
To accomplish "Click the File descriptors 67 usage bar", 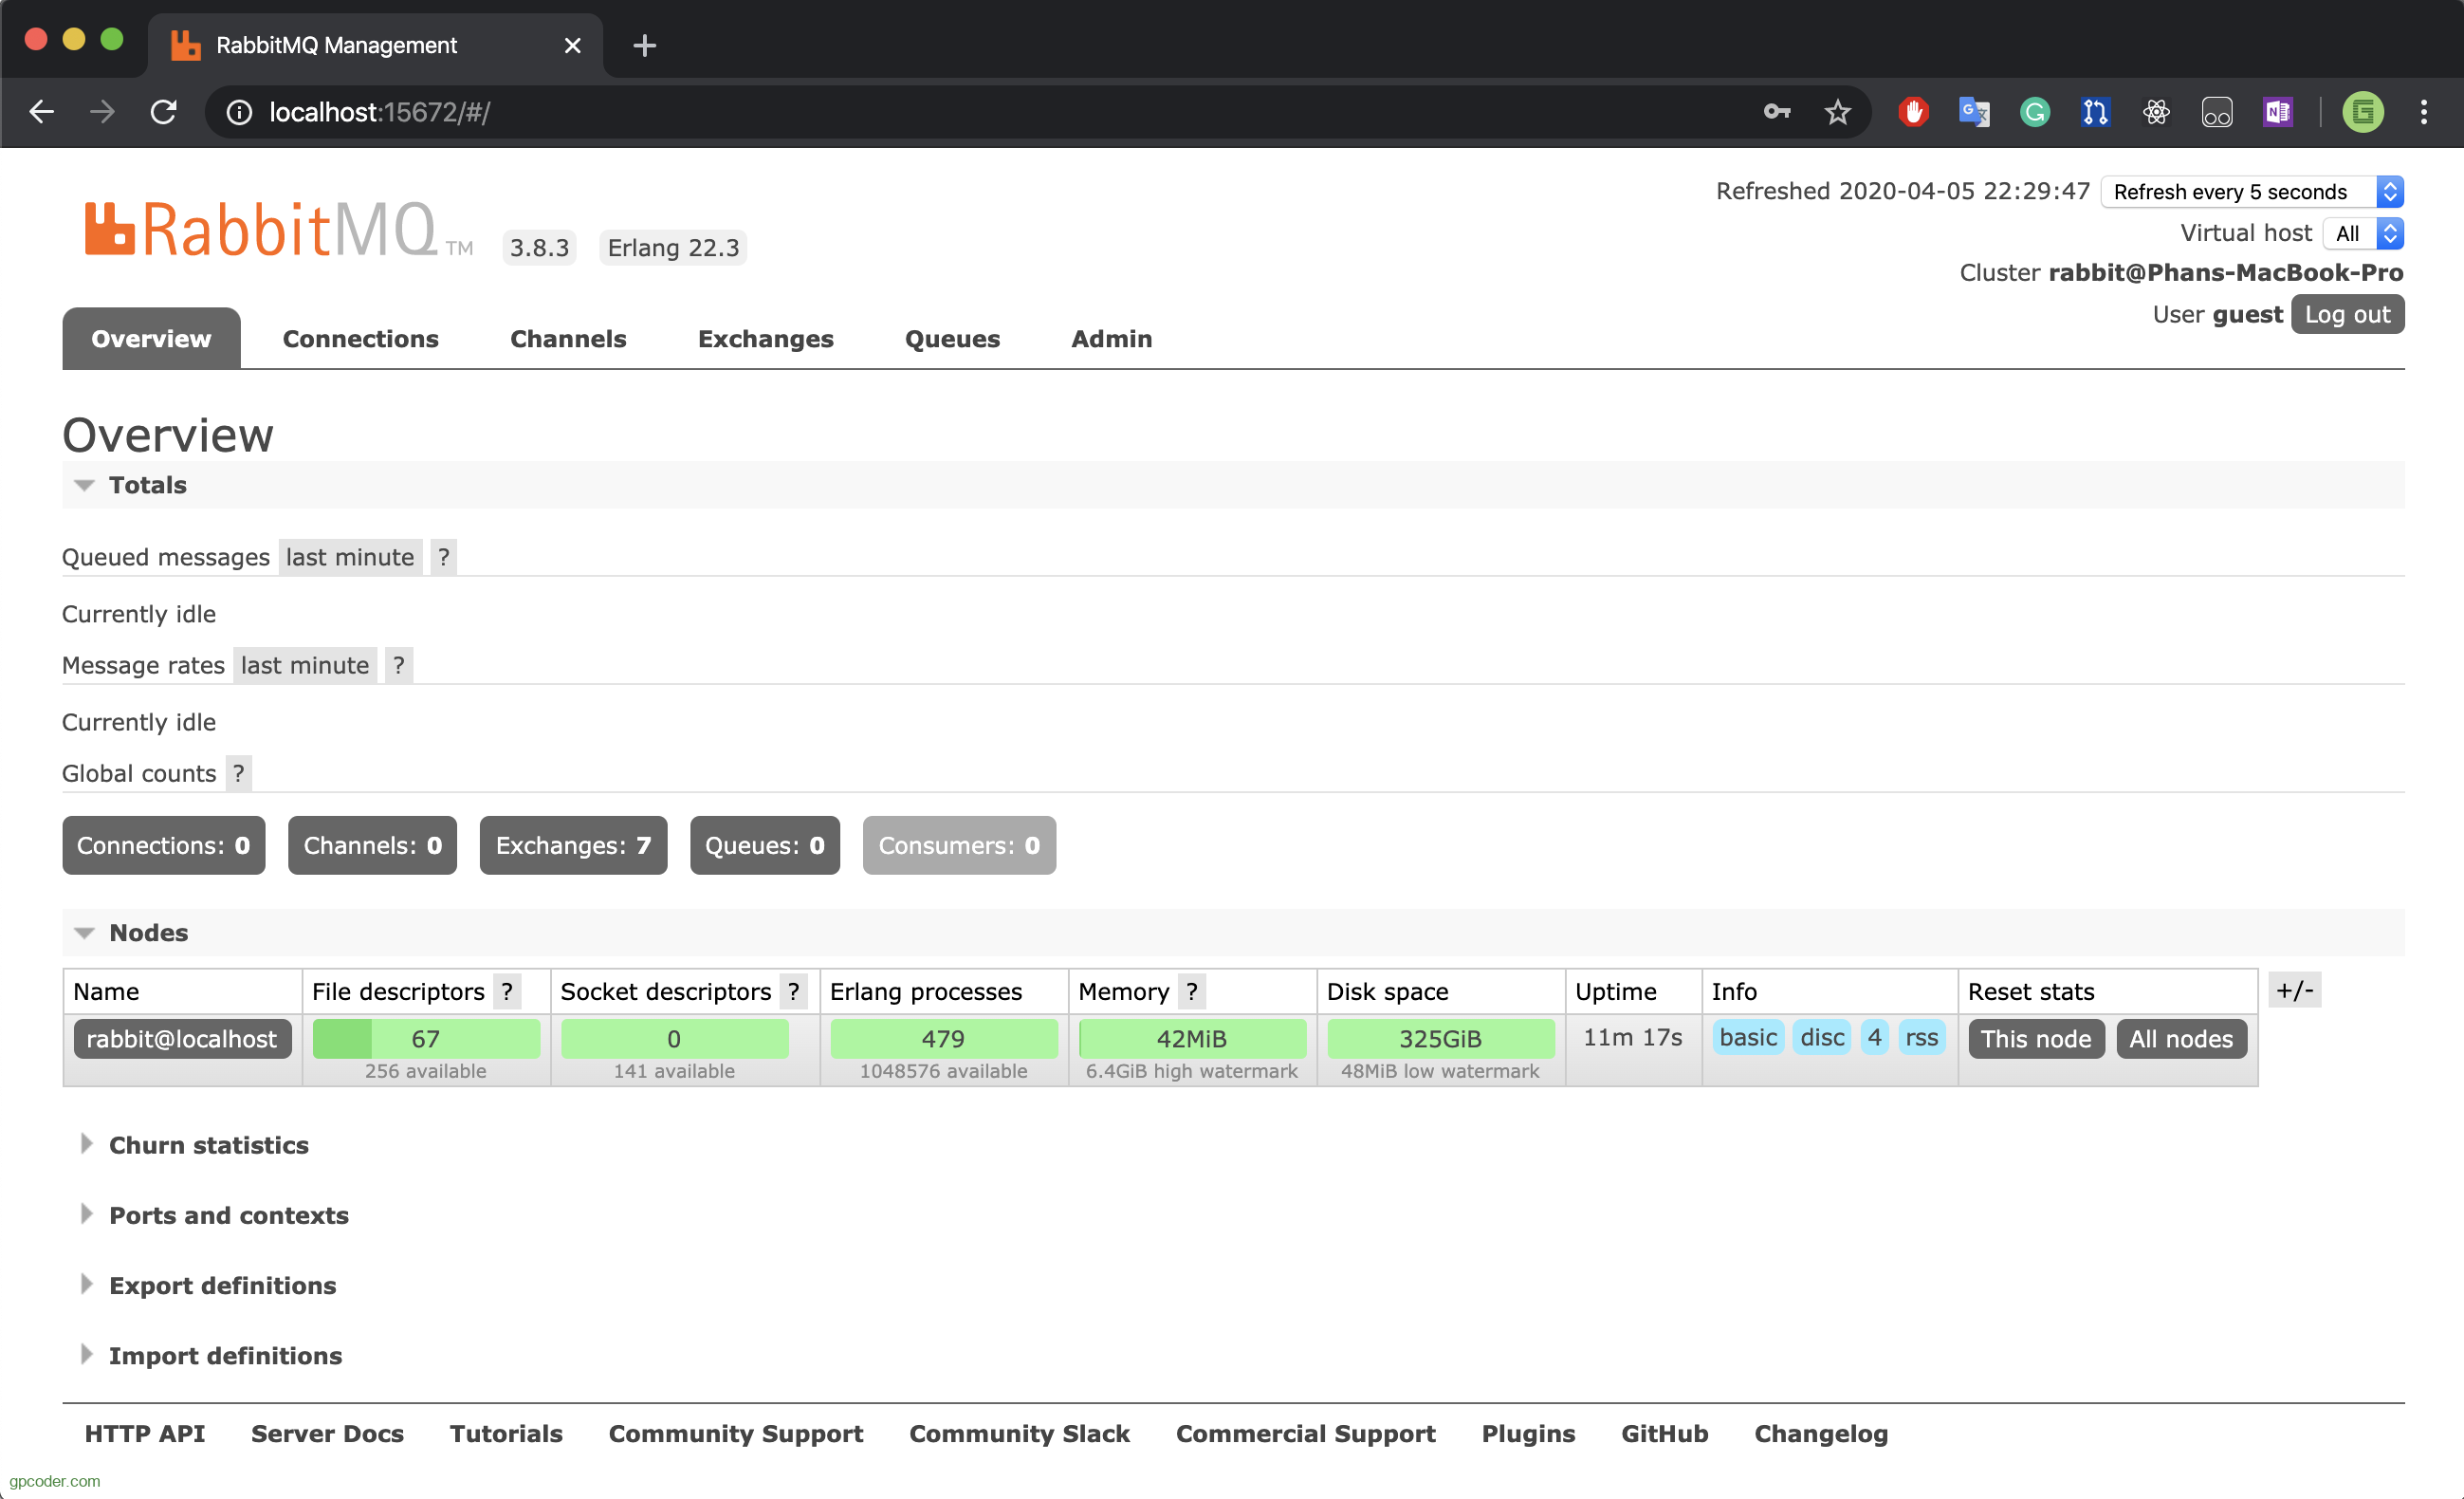I will click(x=426, y=1038).
